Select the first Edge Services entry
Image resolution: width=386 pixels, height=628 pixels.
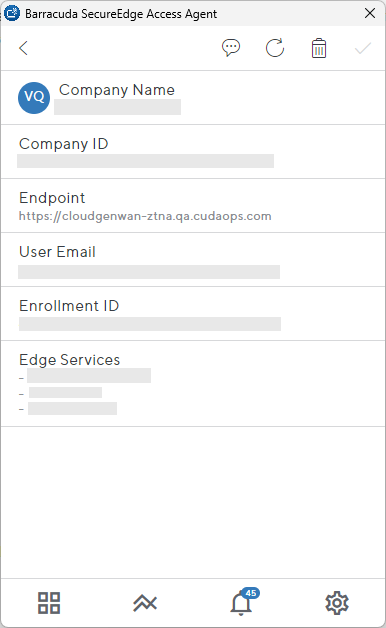point(89,376)
